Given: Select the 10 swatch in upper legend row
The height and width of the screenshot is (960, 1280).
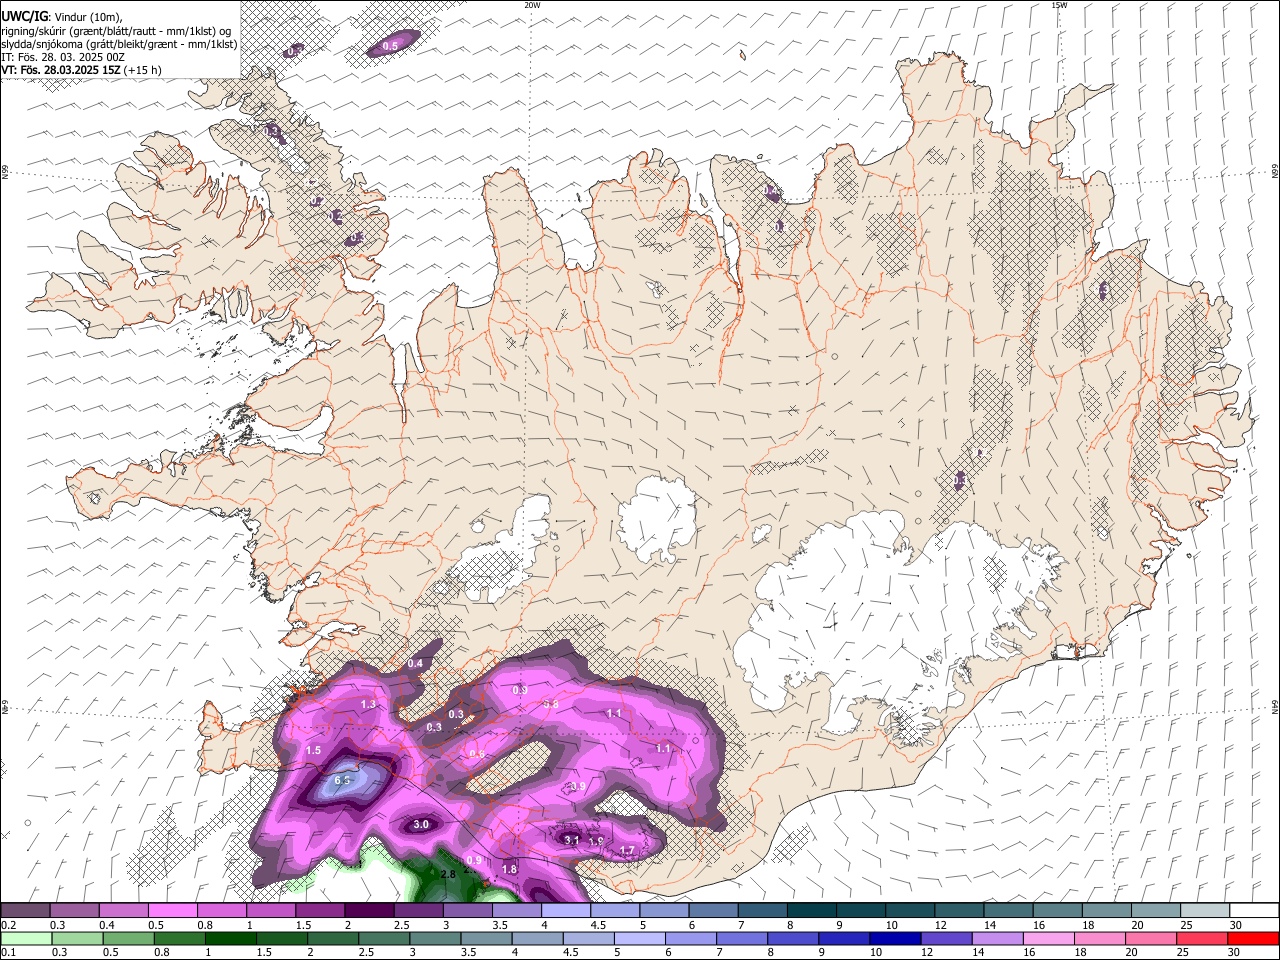Looking at the screenshot, I should coord(911,910).
